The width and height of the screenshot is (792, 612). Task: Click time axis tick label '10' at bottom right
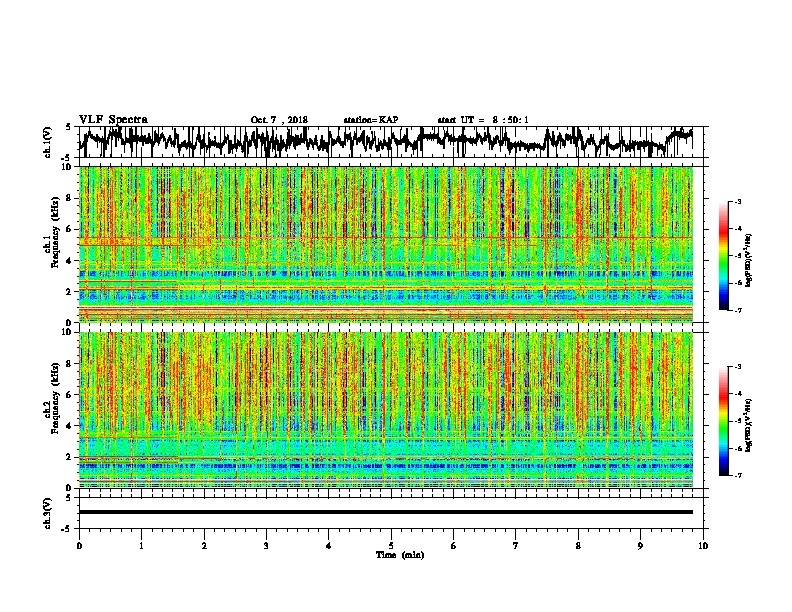click(x=703, y=546)
